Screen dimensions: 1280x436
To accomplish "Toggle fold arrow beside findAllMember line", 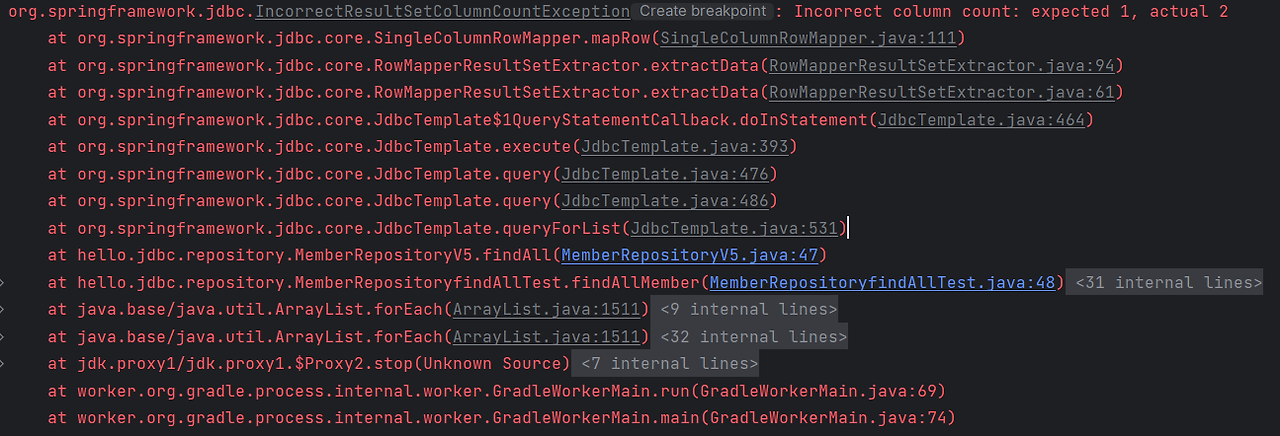I will (4, 282).
